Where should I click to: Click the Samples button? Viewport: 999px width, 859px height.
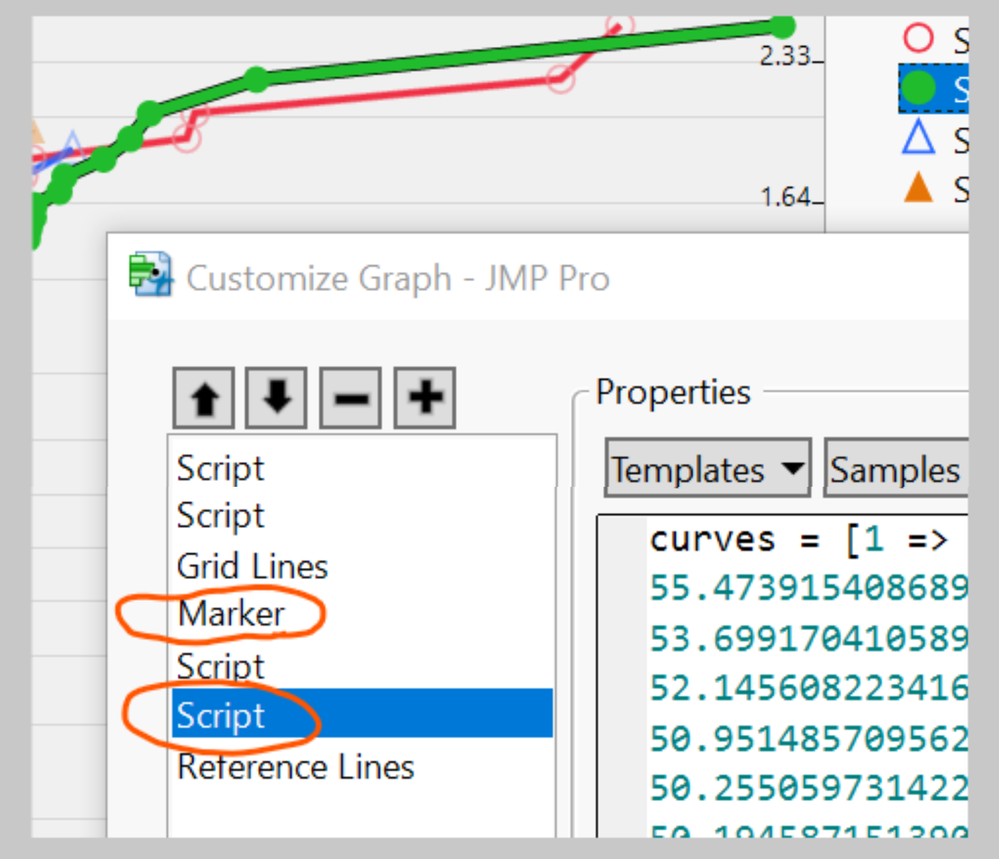click(x=897, y=468)
